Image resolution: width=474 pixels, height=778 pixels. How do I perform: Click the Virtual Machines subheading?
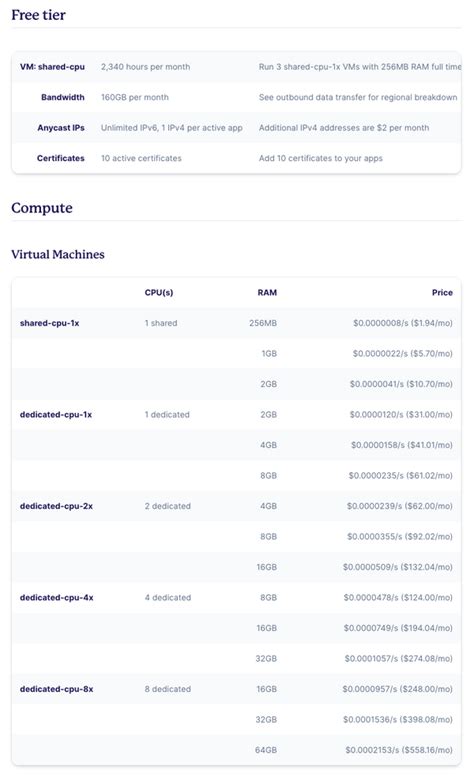click(x=58, y=254)
